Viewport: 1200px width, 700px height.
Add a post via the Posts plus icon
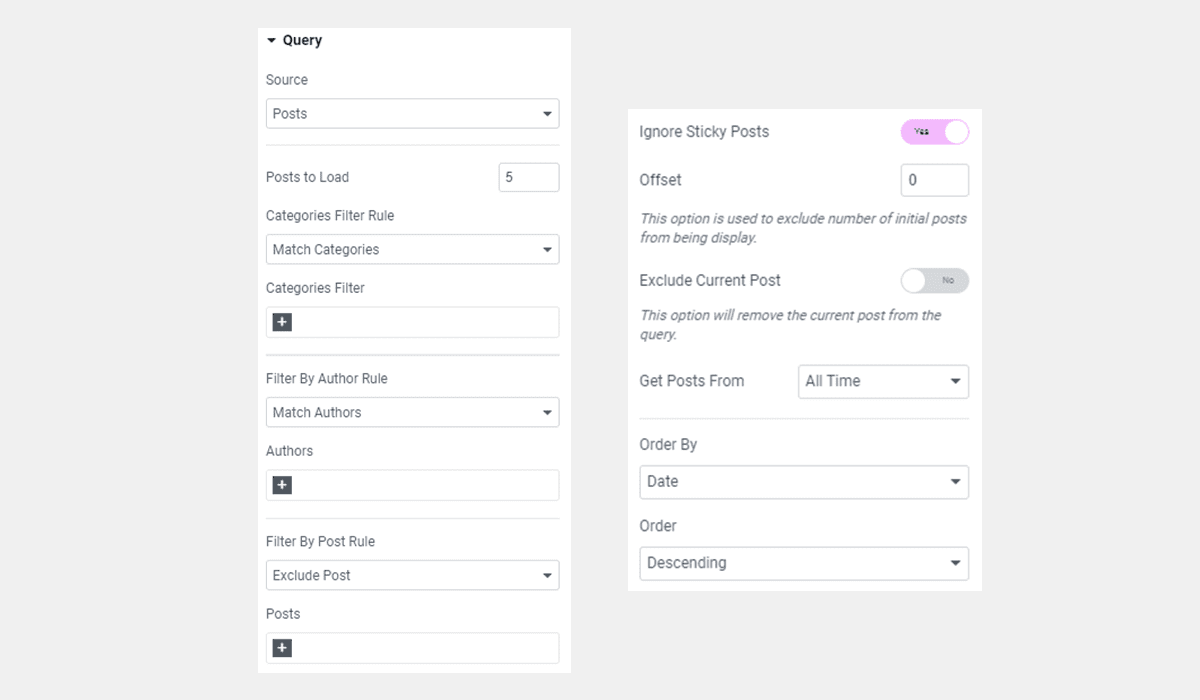coord(282,647)
